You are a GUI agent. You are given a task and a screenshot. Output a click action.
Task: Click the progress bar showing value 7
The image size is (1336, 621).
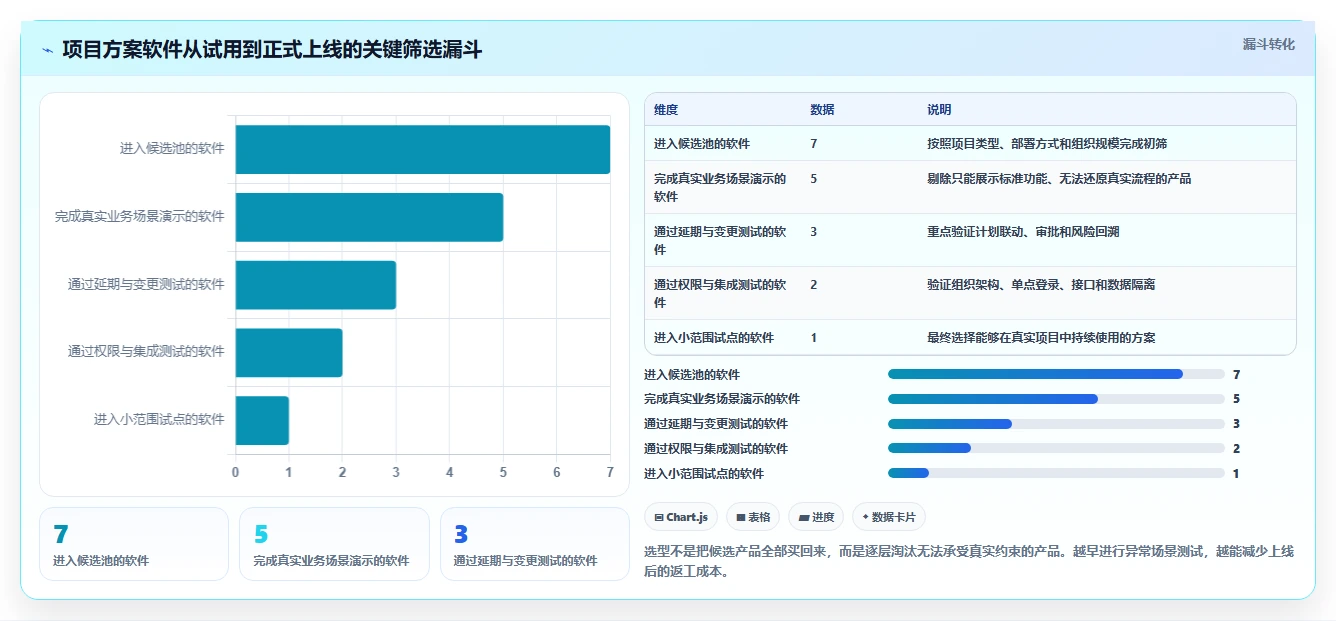coord(1056,375)
